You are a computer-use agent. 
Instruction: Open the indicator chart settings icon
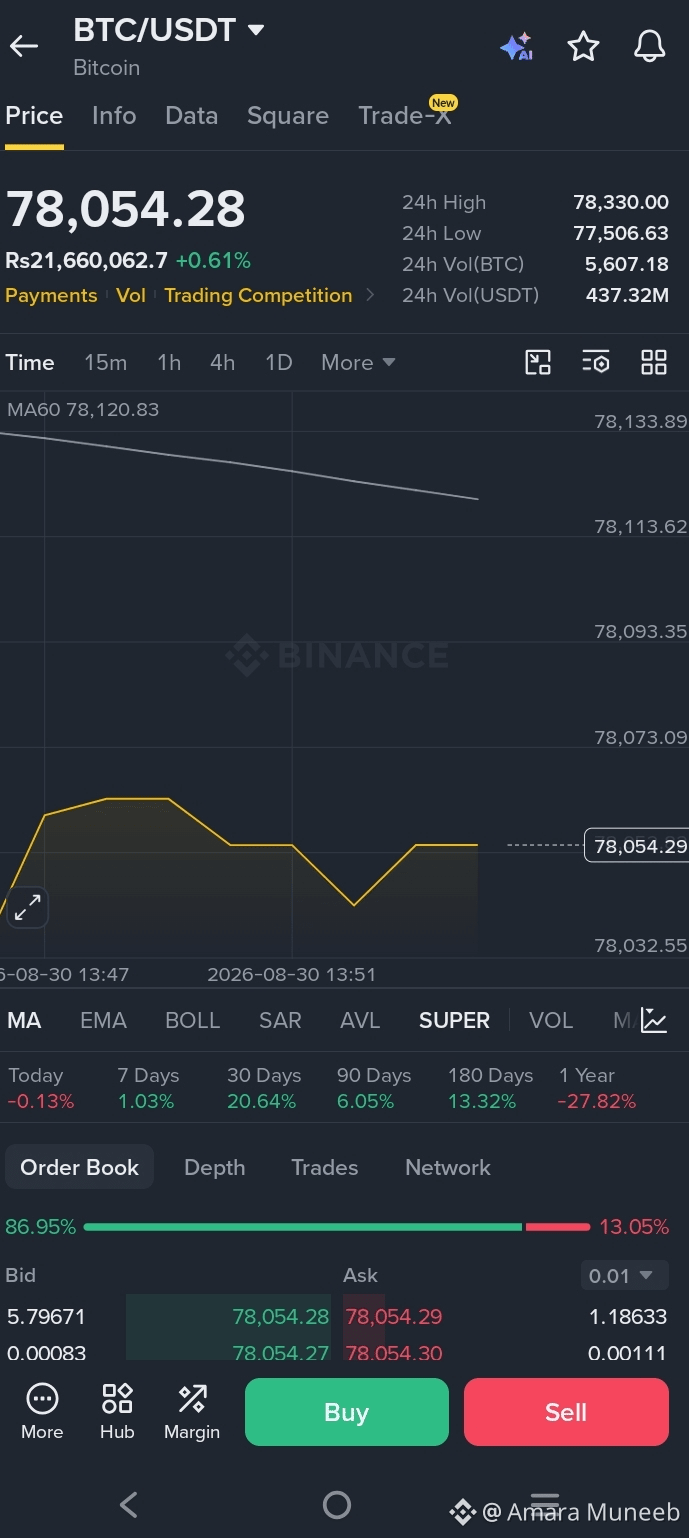coord(654,1020)
